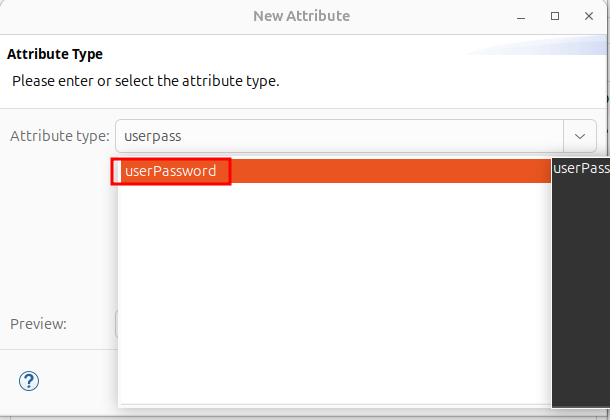Click the popup's bottom horizontal scrollbar
The width and height of the screenshot is (610, 420).
tap(335, 405)
